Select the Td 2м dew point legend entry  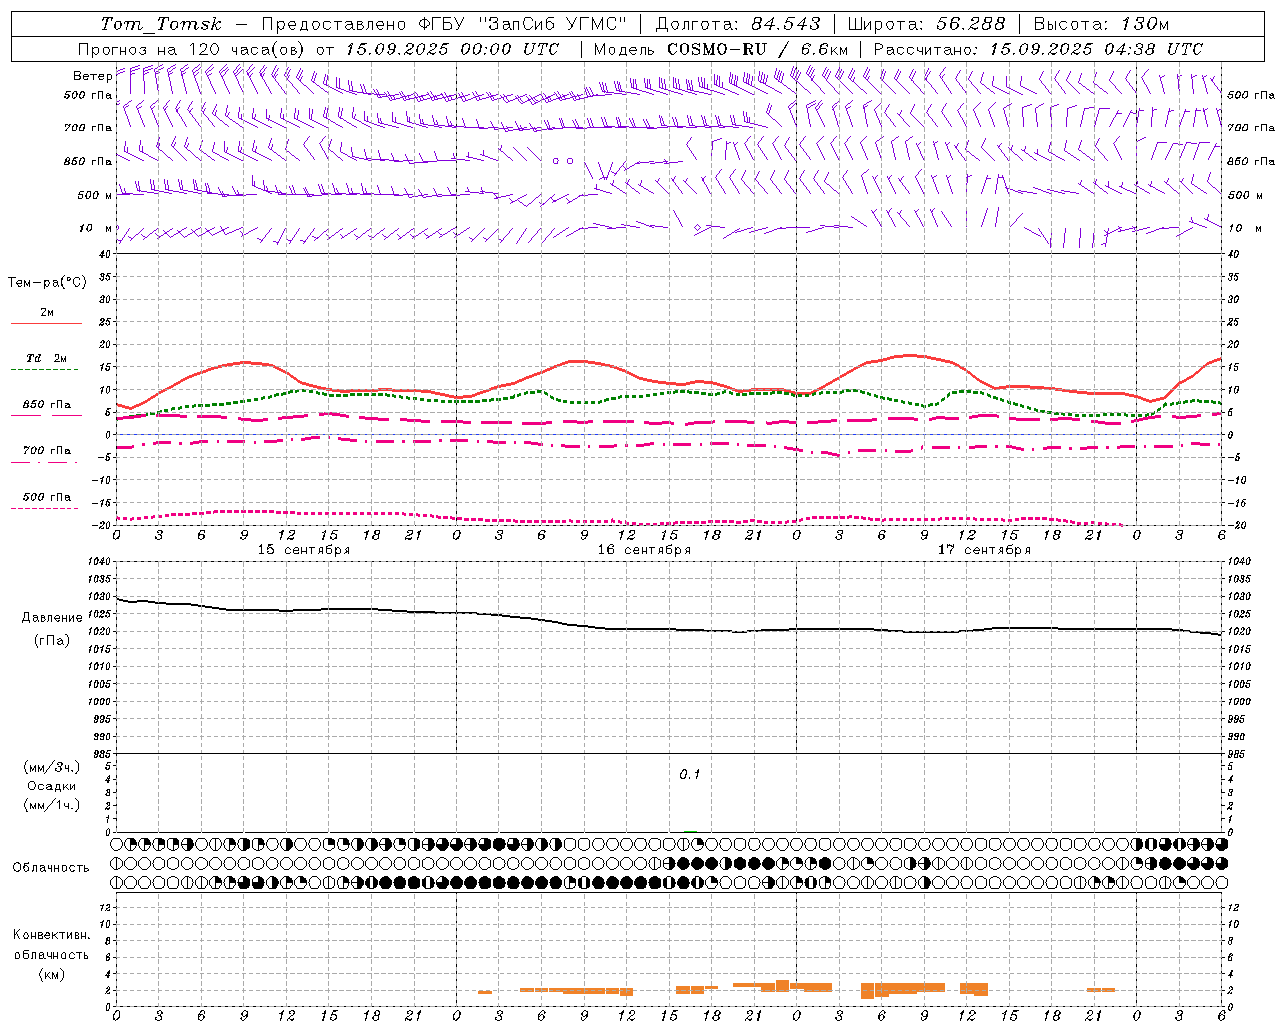tap(46, 358)
